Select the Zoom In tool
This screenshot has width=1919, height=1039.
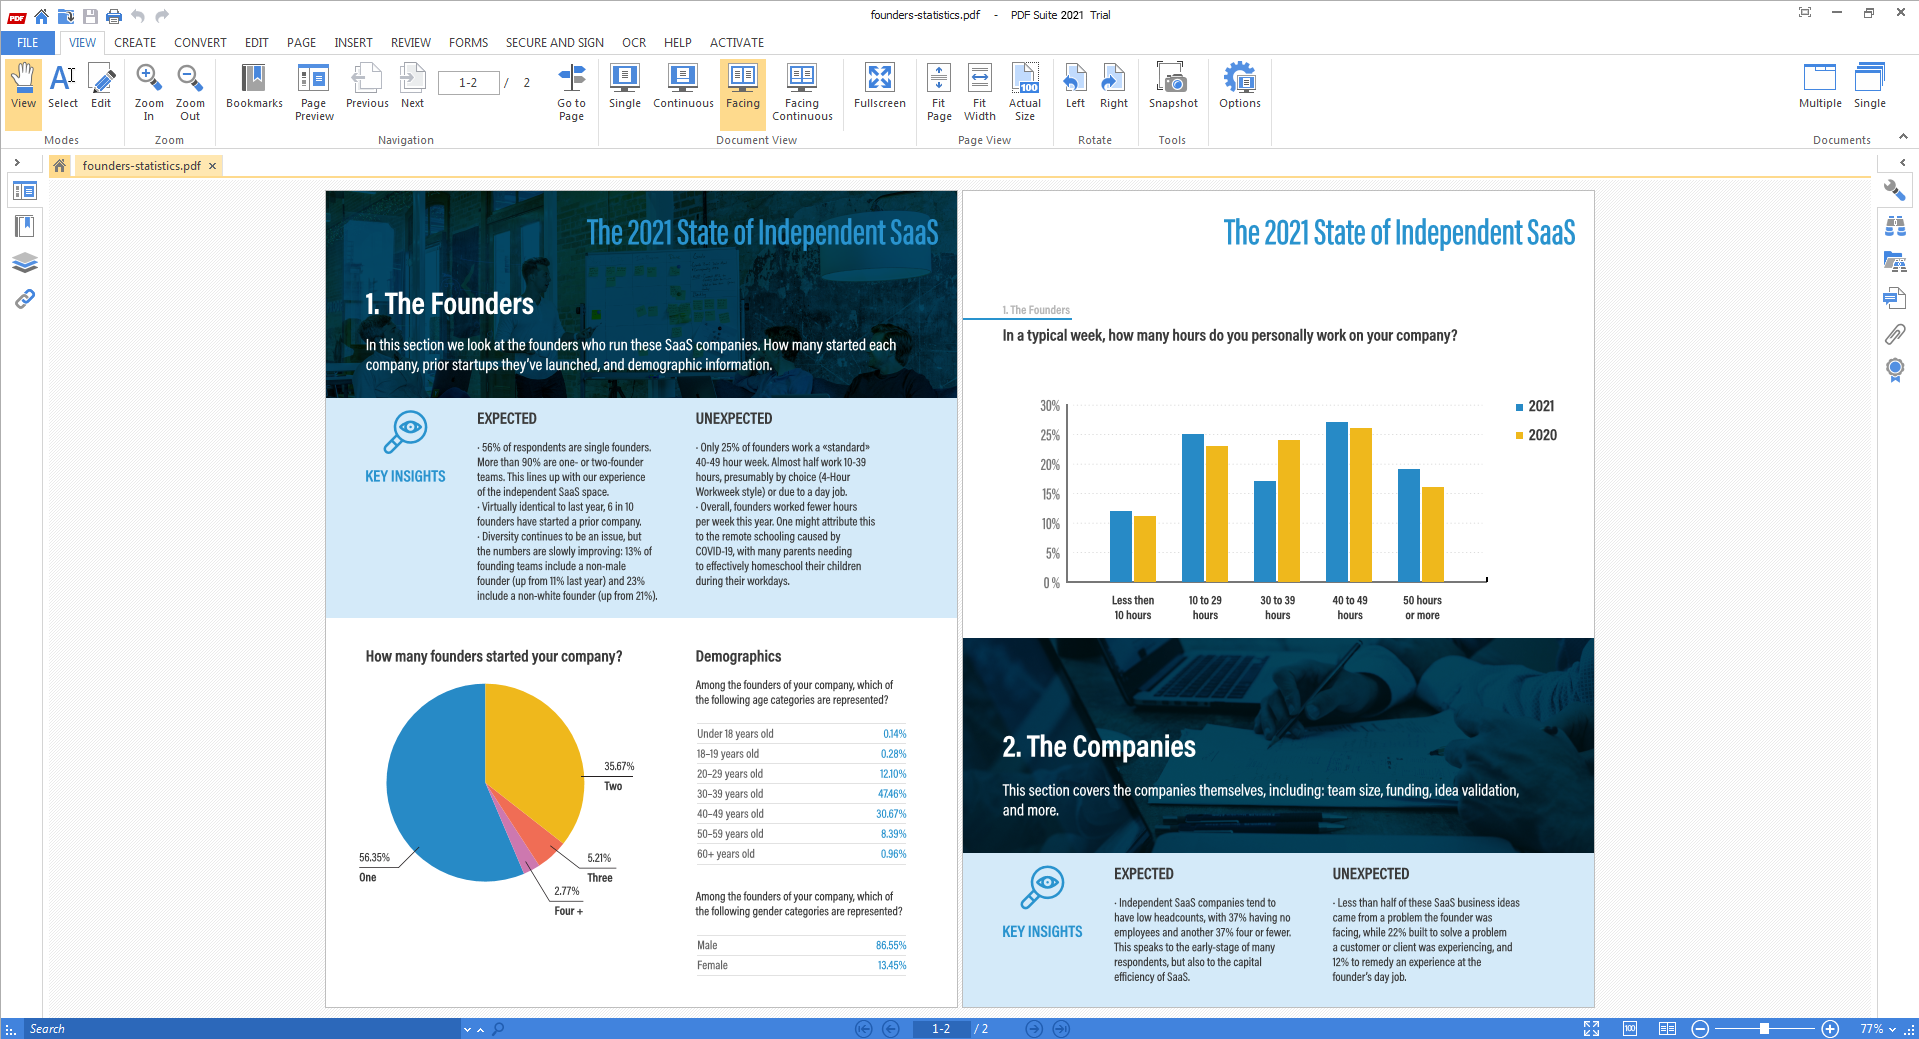148,90
